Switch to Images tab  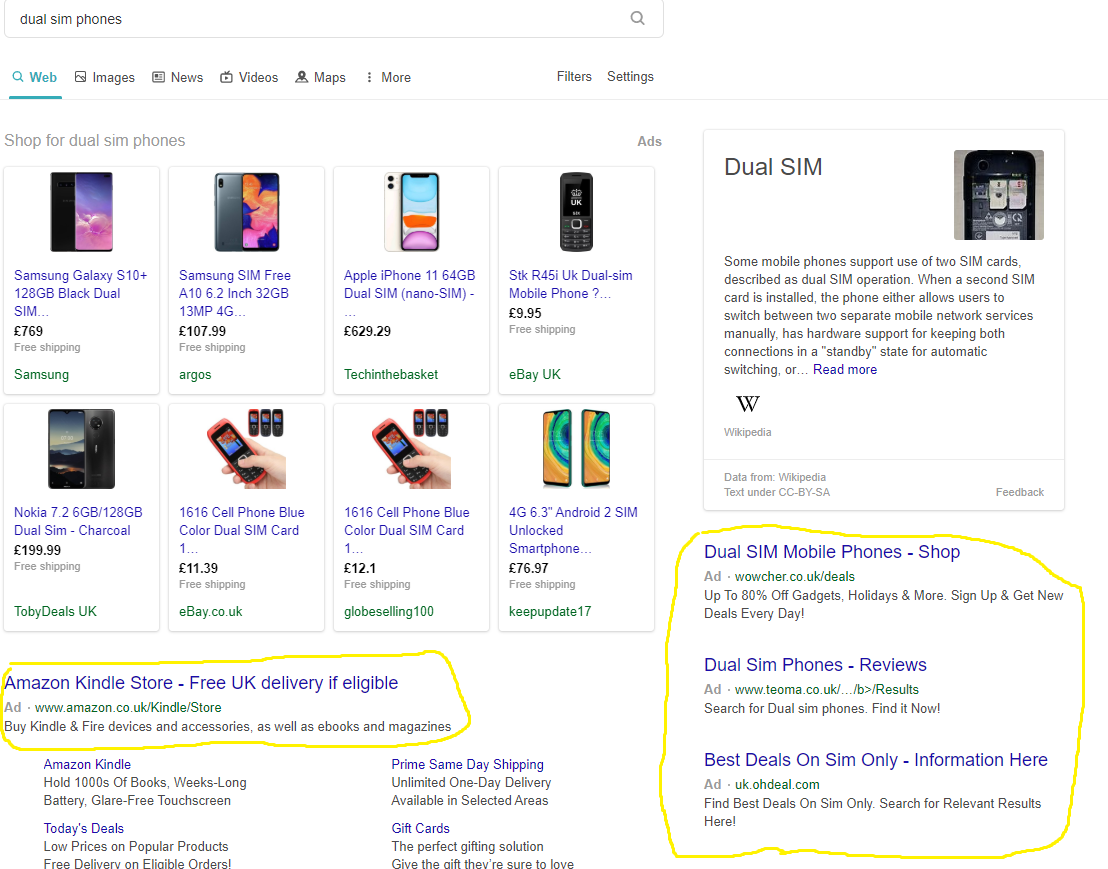click(x=105, y=77)
